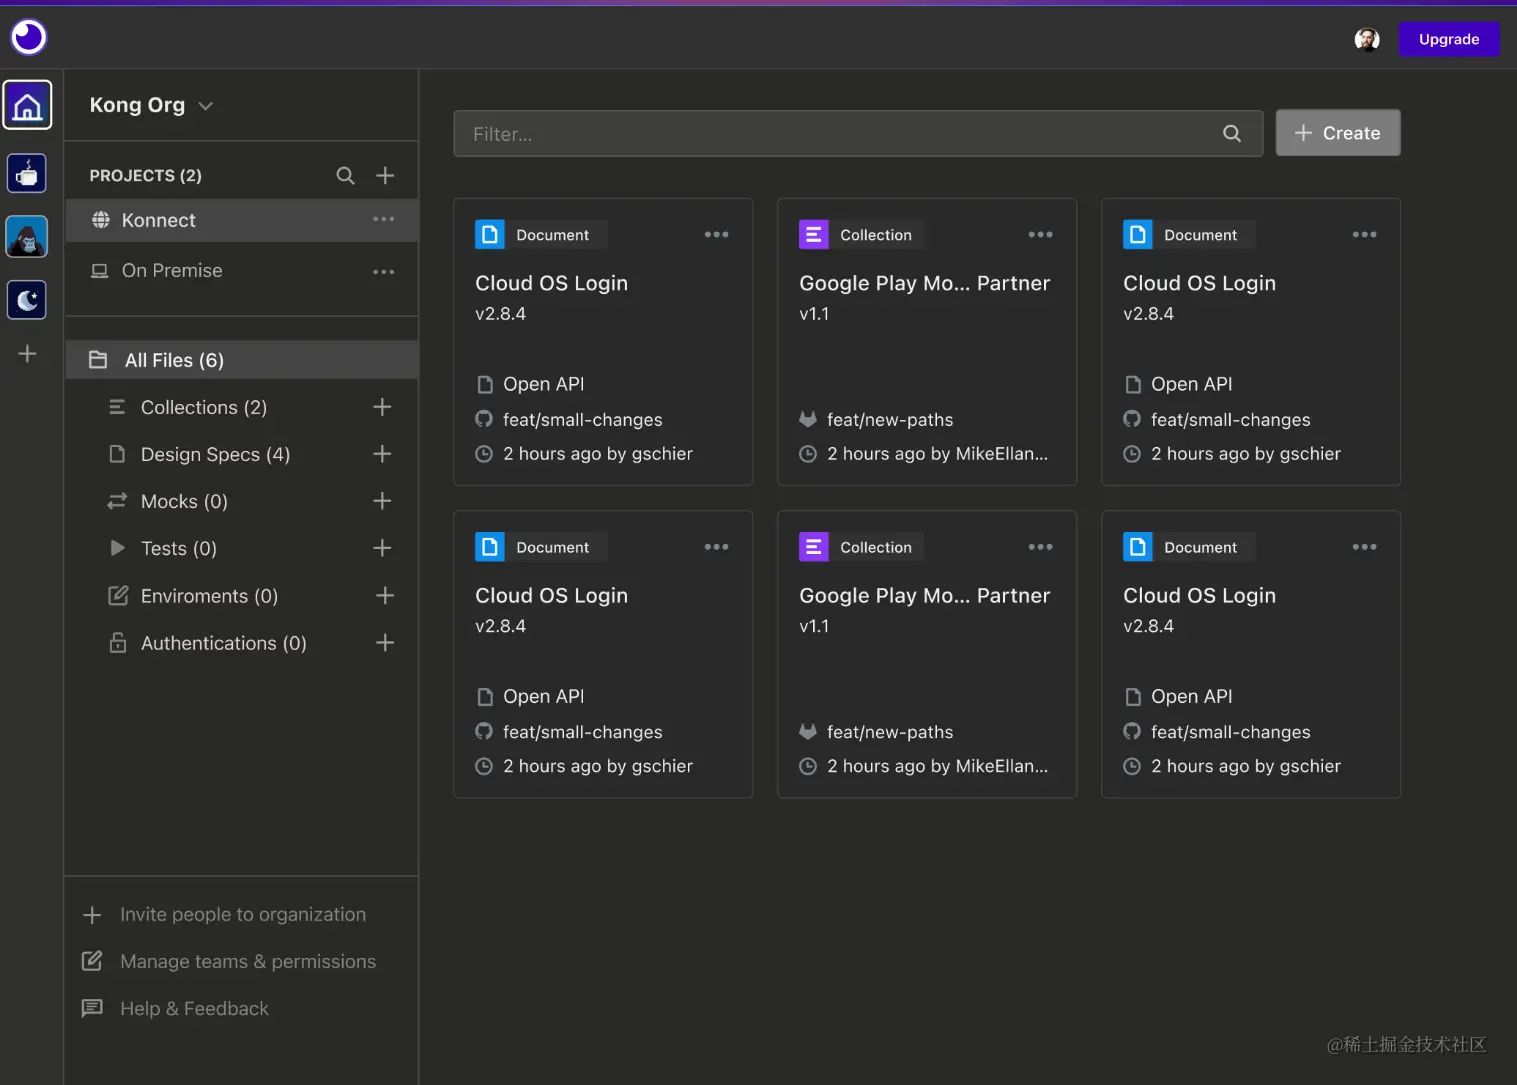Open three-dot menu on the top Google Play card

coord(1040,235)
